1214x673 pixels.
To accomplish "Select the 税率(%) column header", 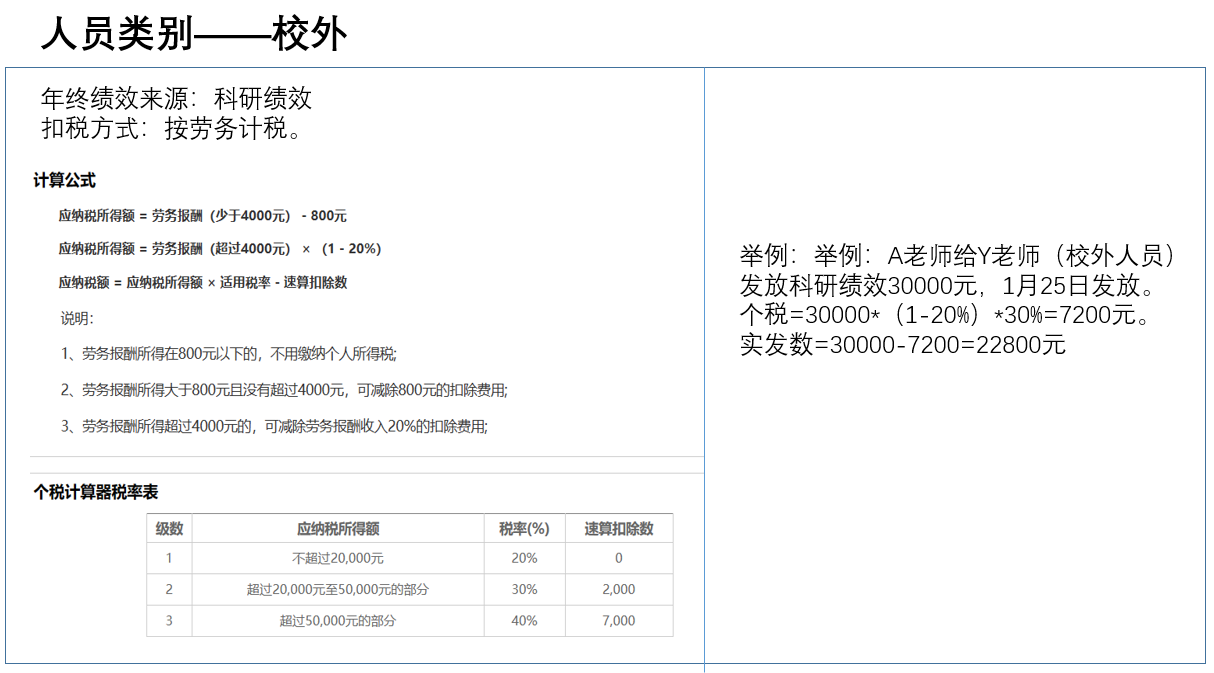I will [x=524, y=528].
